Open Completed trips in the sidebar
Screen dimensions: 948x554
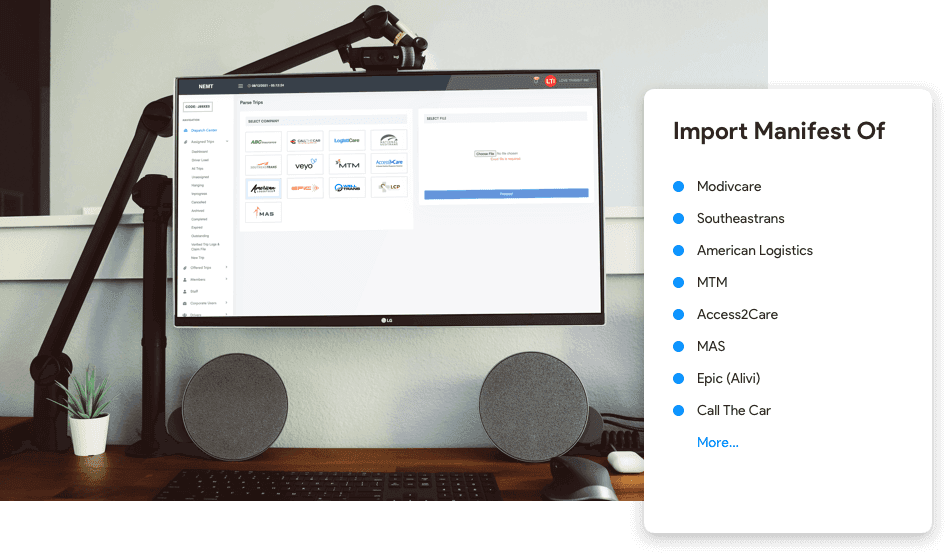click(199, 219)
